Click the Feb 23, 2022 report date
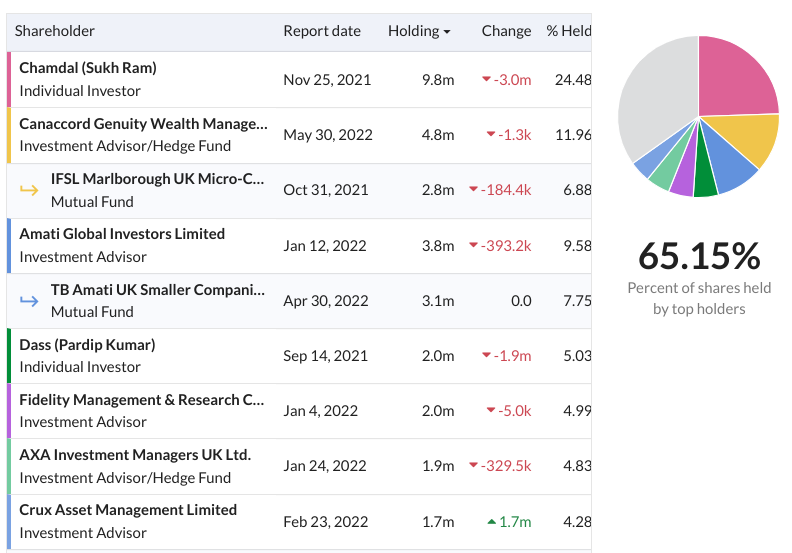This screenshot has width=792, height=553. point(326,522)
